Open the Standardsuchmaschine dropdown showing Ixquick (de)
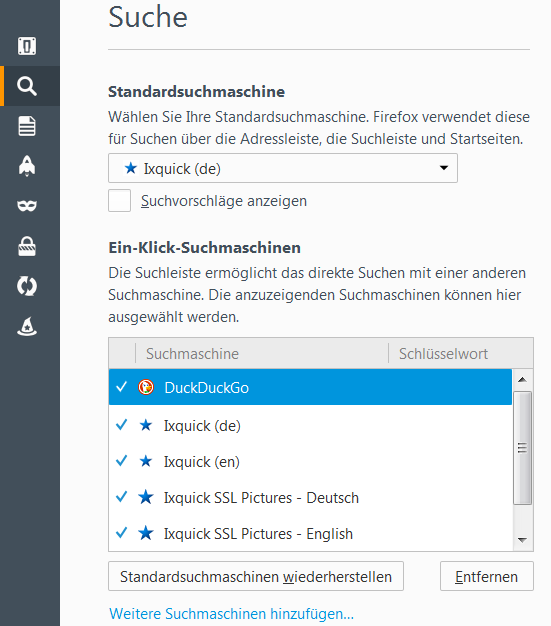 click(x=283, y=168)
